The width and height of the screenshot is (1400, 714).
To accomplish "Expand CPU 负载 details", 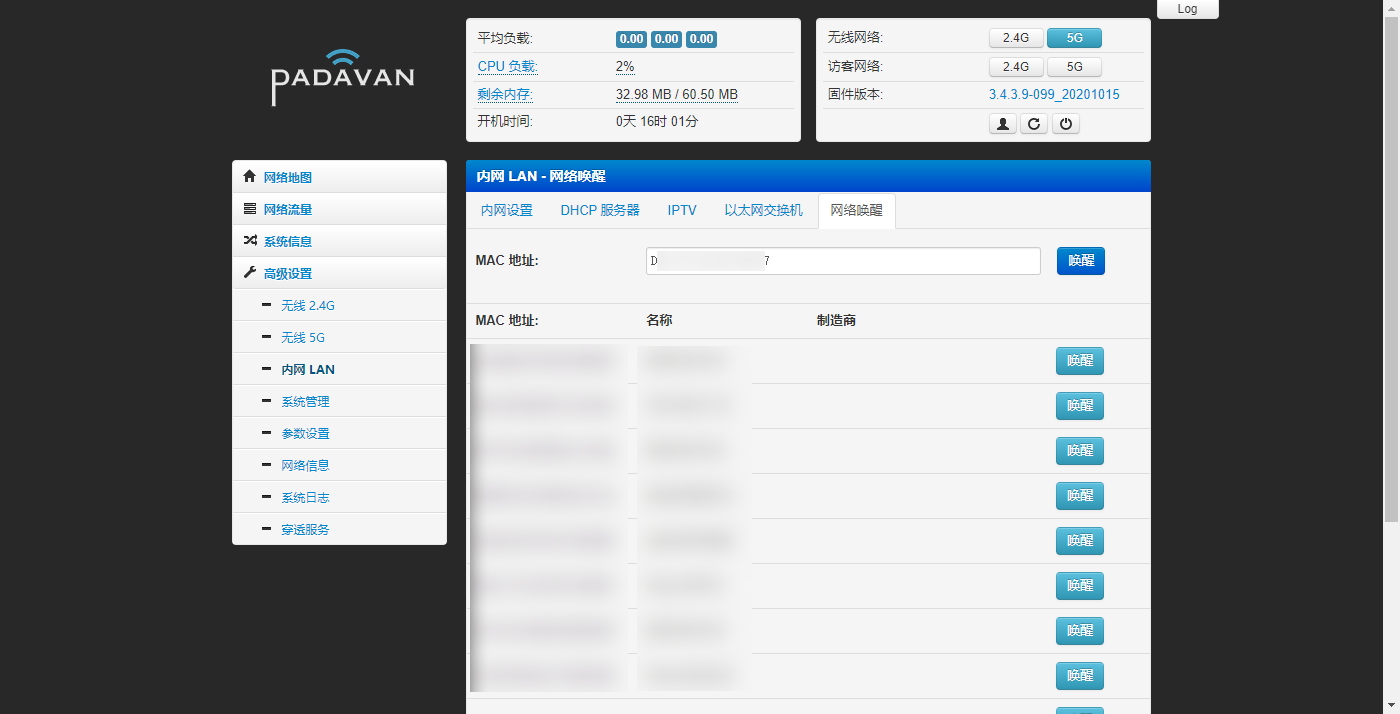I will [x=507, y=67].
